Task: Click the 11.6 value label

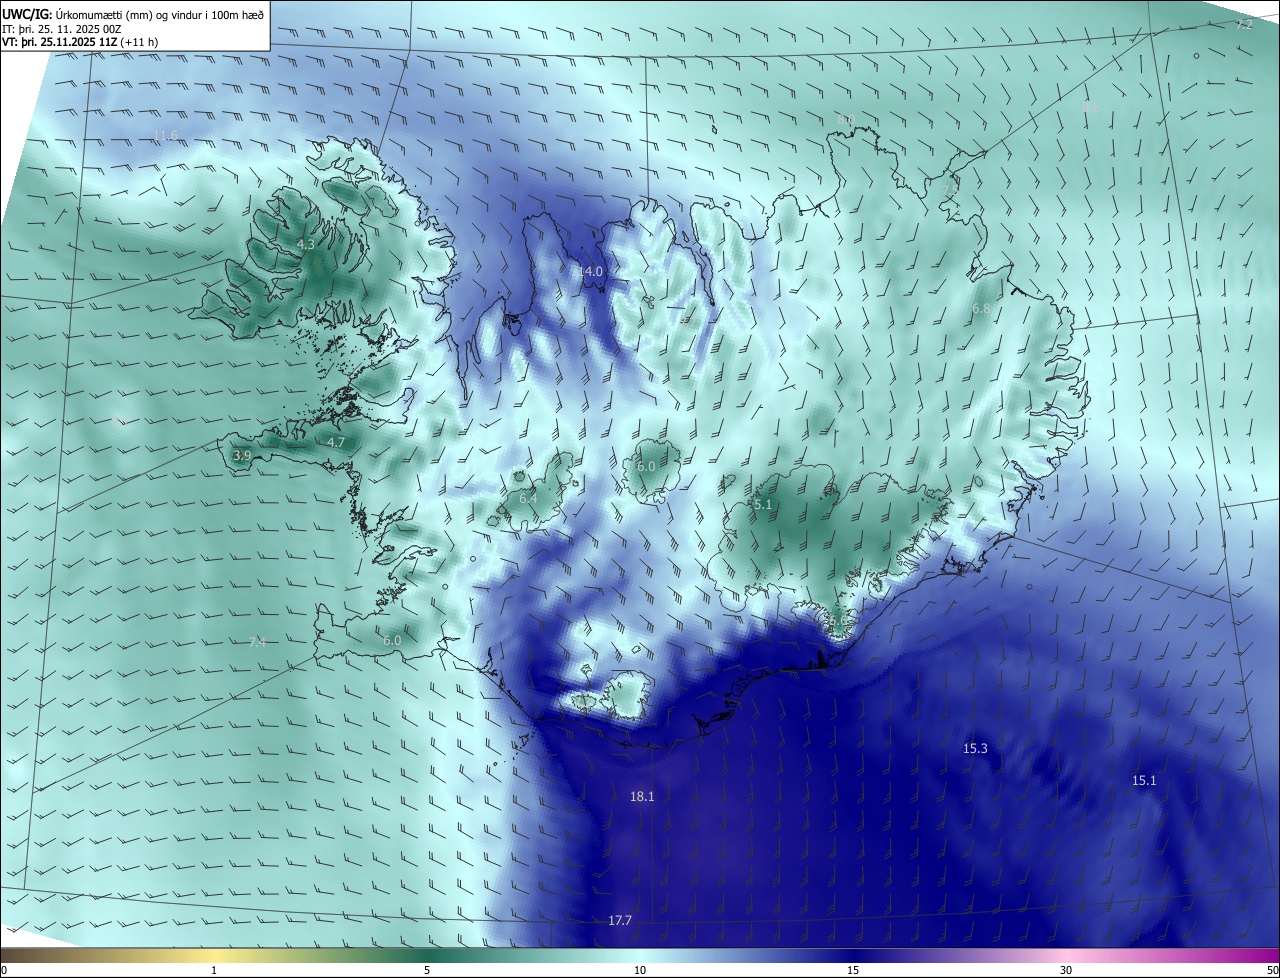Action: coord(165,135)
